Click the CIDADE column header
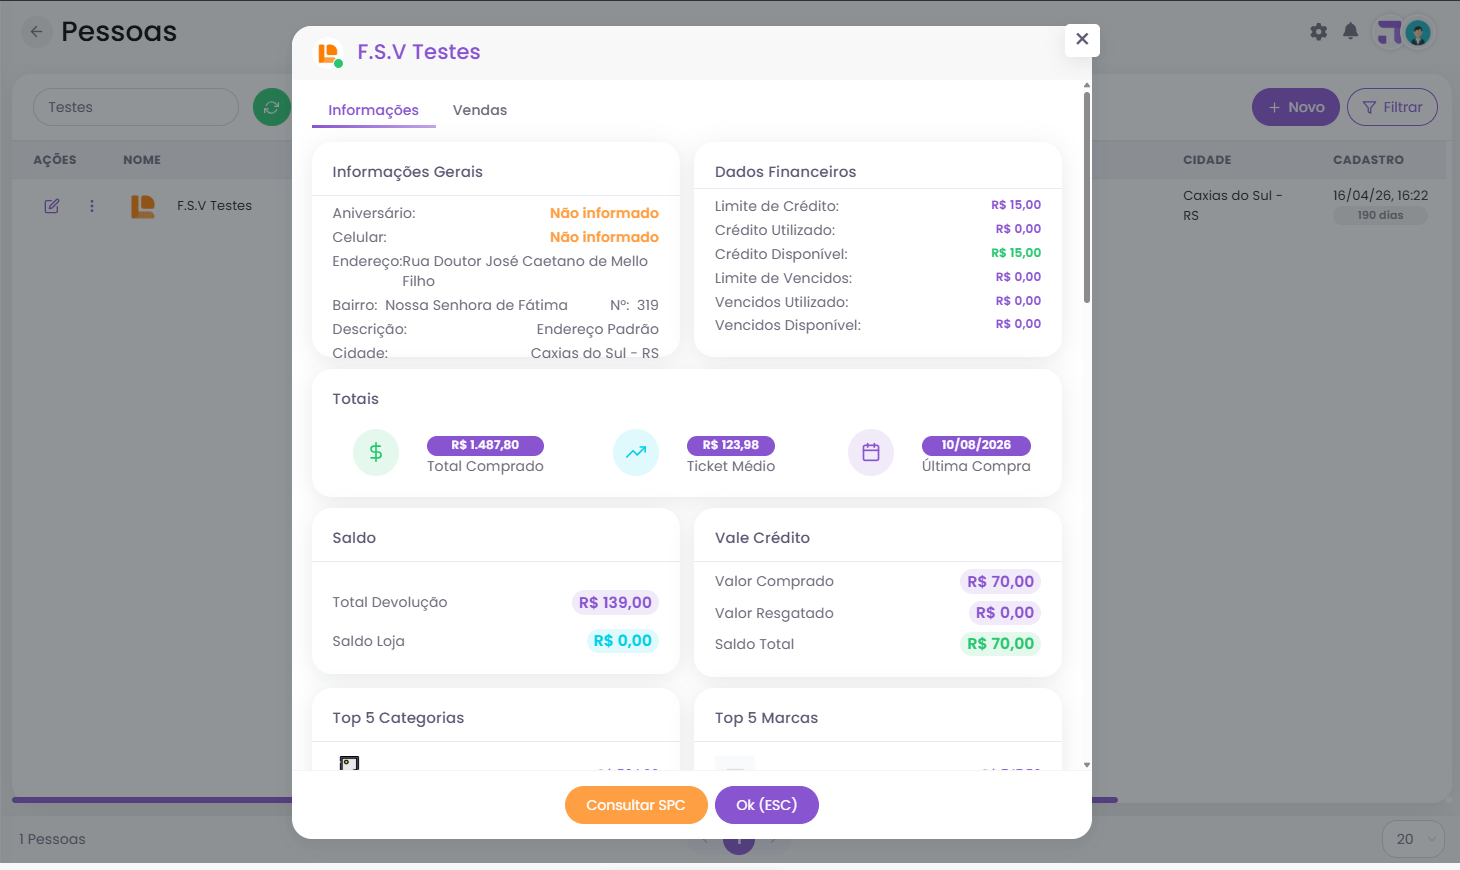Screen dimensions: 1460x870 click(x=1207, y=160)
